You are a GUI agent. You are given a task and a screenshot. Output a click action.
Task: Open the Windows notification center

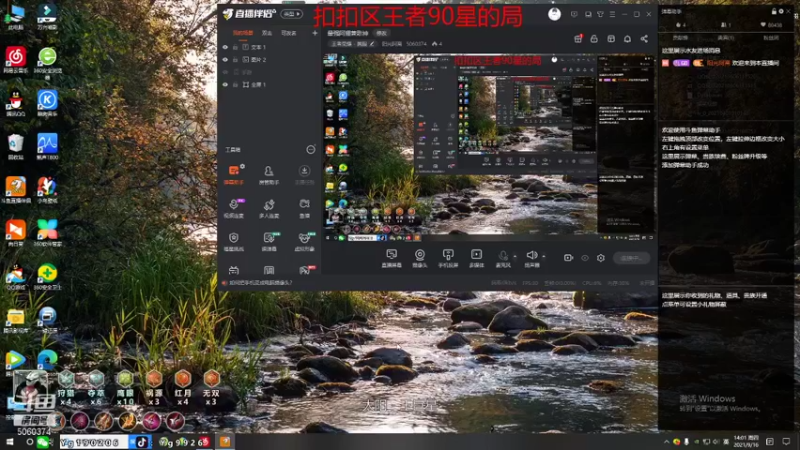(786, 442)
